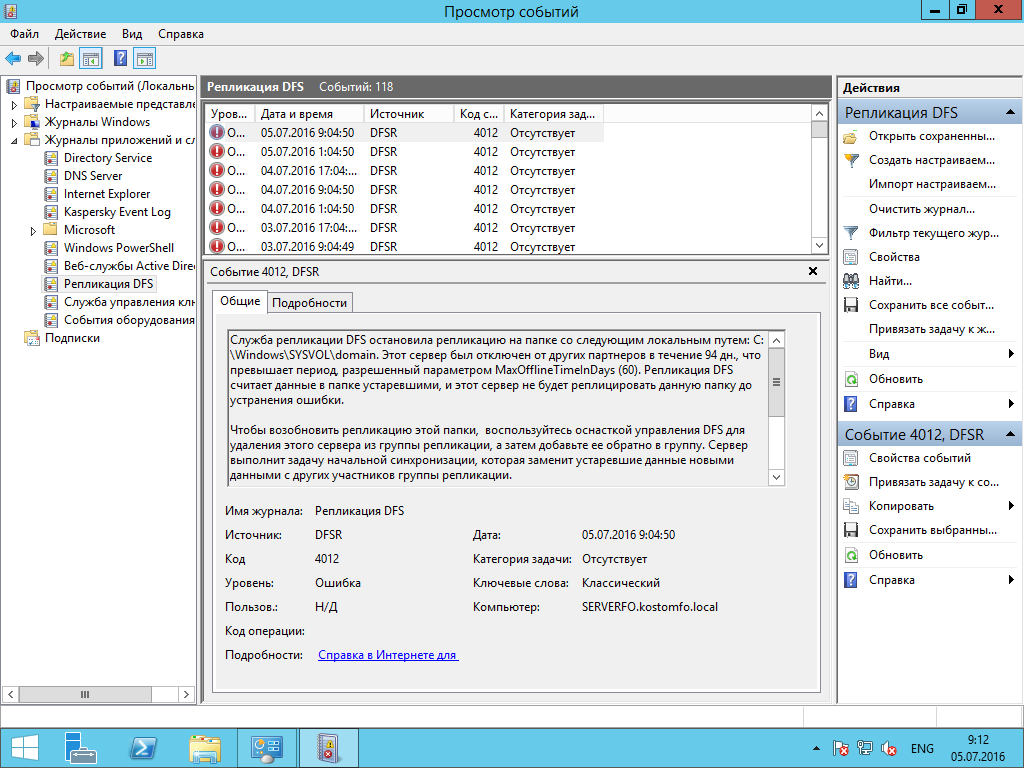Toggle the action pane toolbar icon
1024x768 pixels.
tap(144, 58)
